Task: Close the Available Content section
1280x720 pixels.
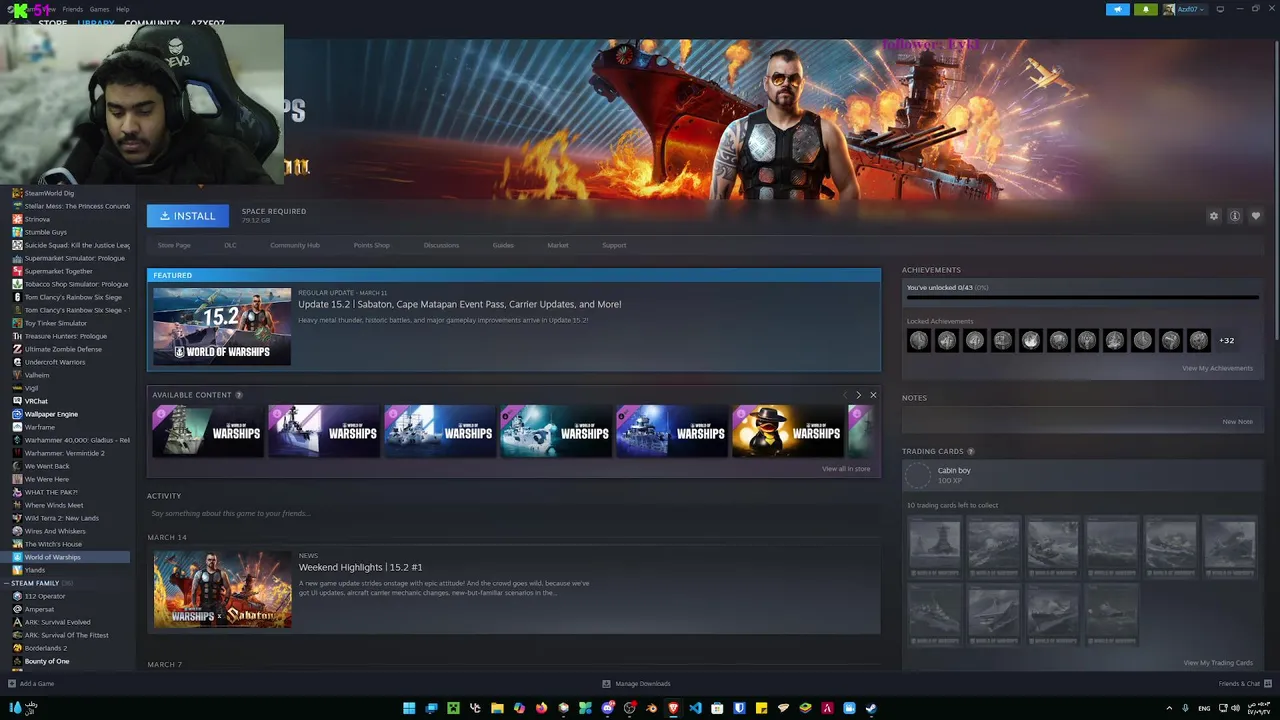Action: point(873,395)
